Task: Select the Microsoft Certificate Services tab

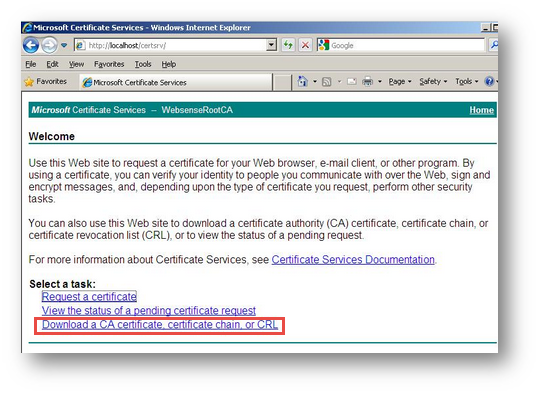Action: tap(176, 82)
